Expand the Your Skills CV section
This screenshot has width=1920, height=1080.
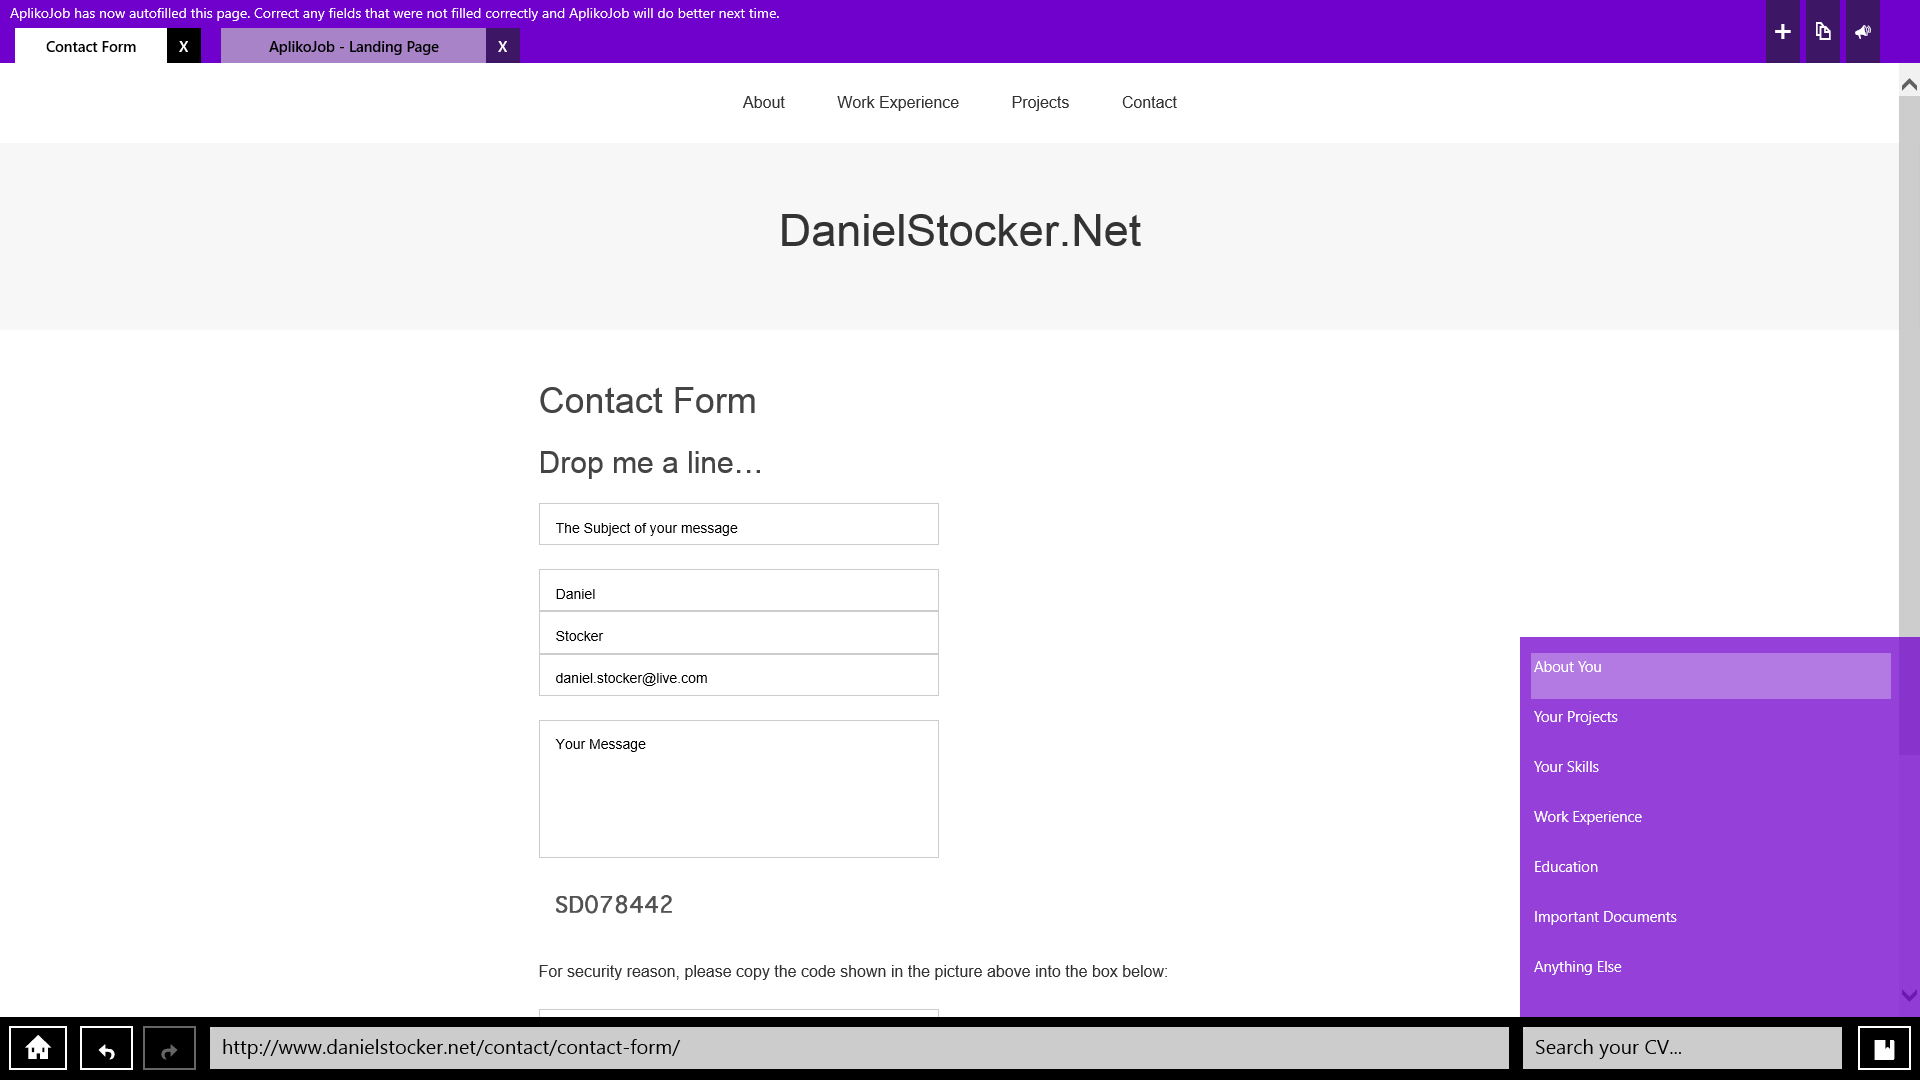click(1566, 767)
